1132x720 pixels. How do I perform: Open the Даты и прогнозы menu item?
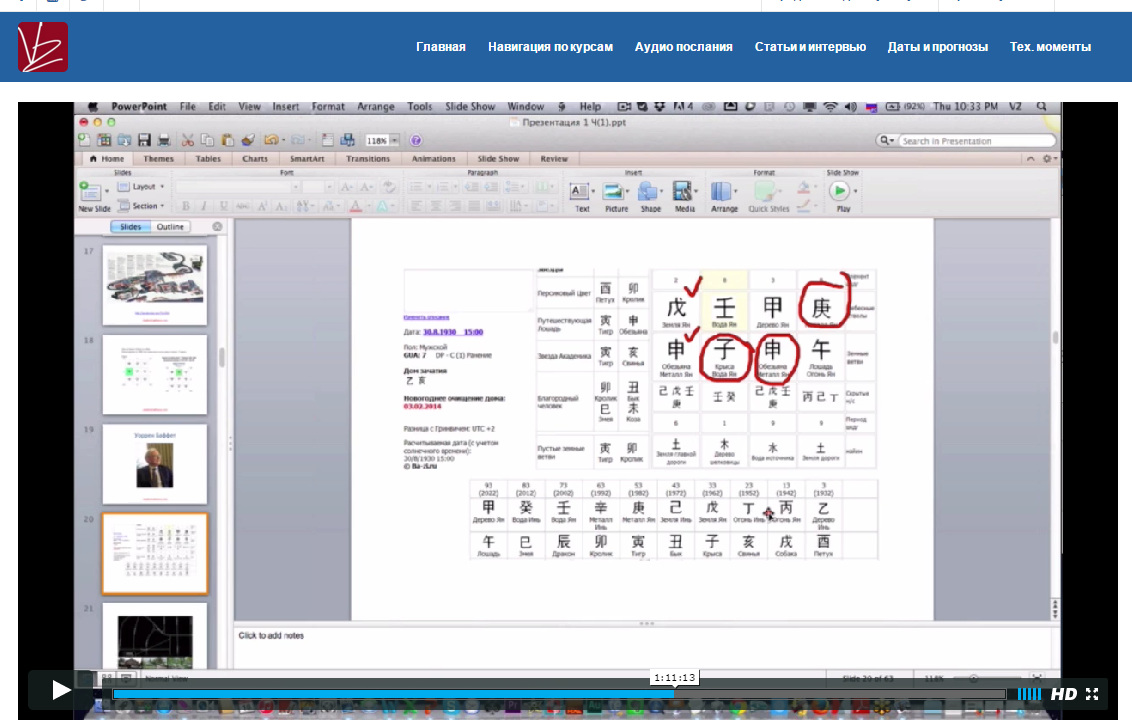tap(937, 47)
